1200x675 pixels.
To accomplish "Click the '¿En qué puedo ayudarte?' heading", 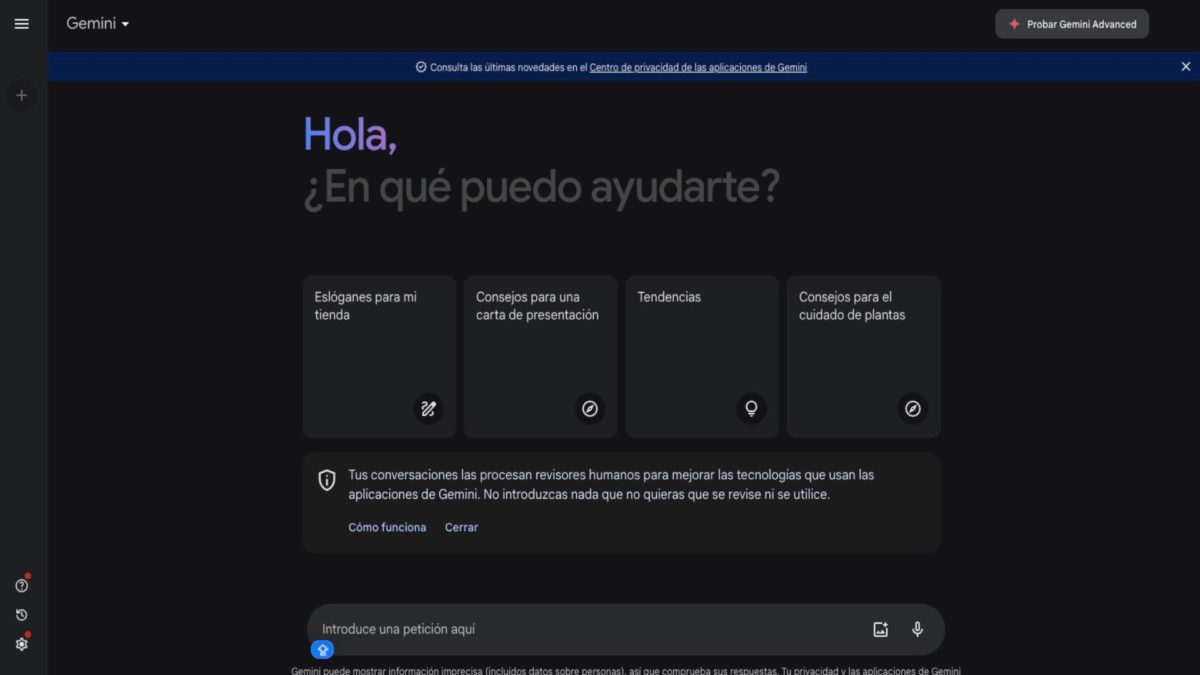I will [x=541, y=189].
